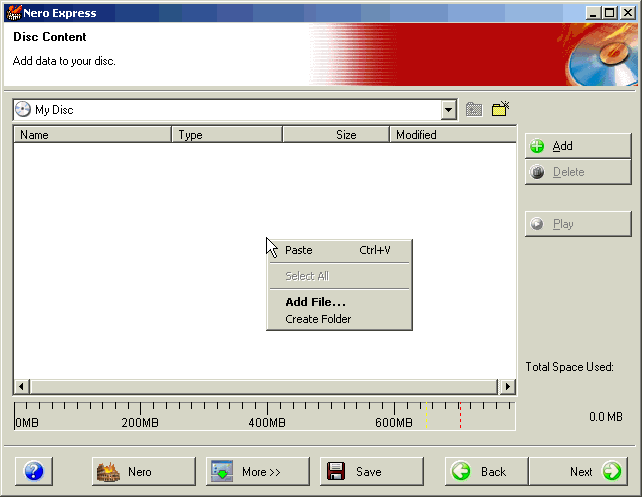642x497 pixels.
Task: Click the Nero Express title bar icon
Action: point(14,13)
